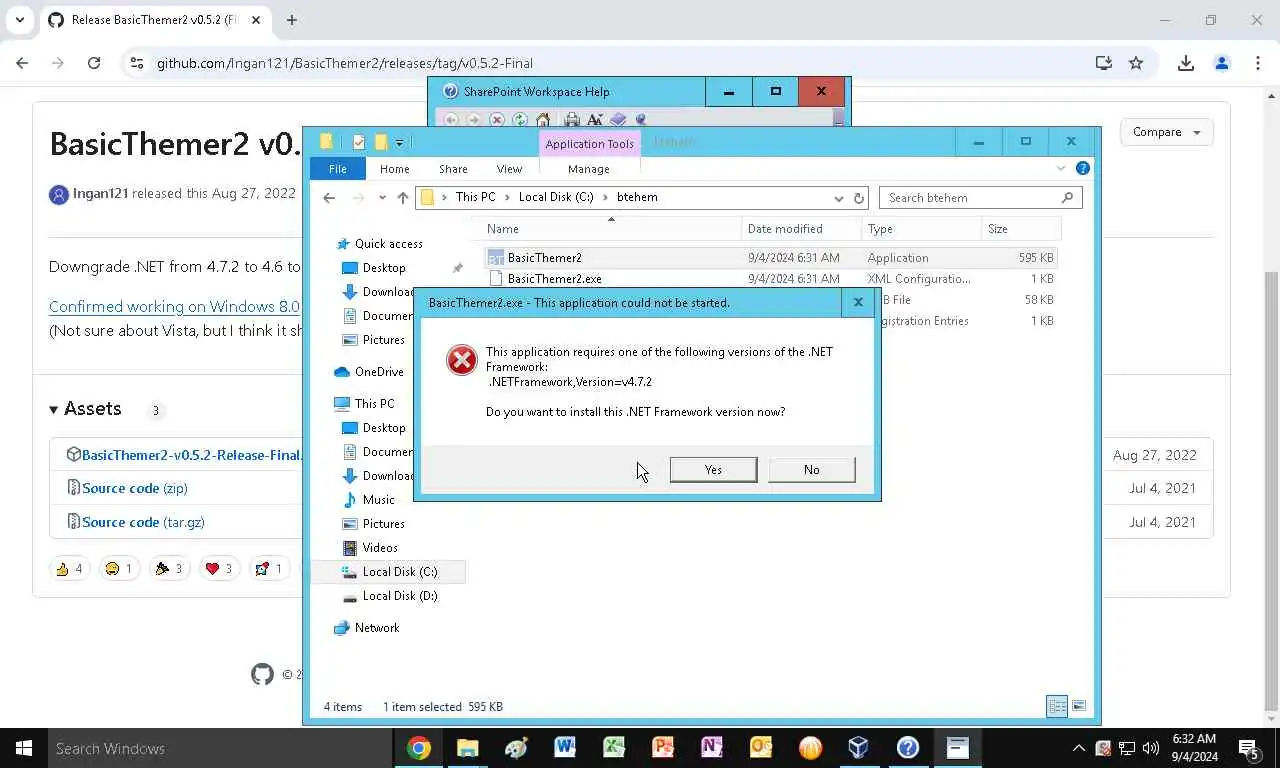1280x768 pixels.
Task: Click the Search btehem field
Action: [x=980, y=198]
